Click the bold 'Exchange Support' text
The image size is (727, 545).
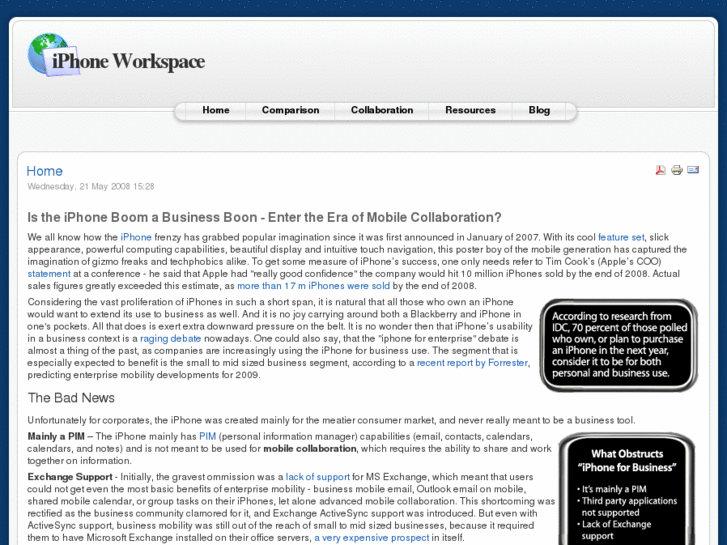[x=70, y=477]
